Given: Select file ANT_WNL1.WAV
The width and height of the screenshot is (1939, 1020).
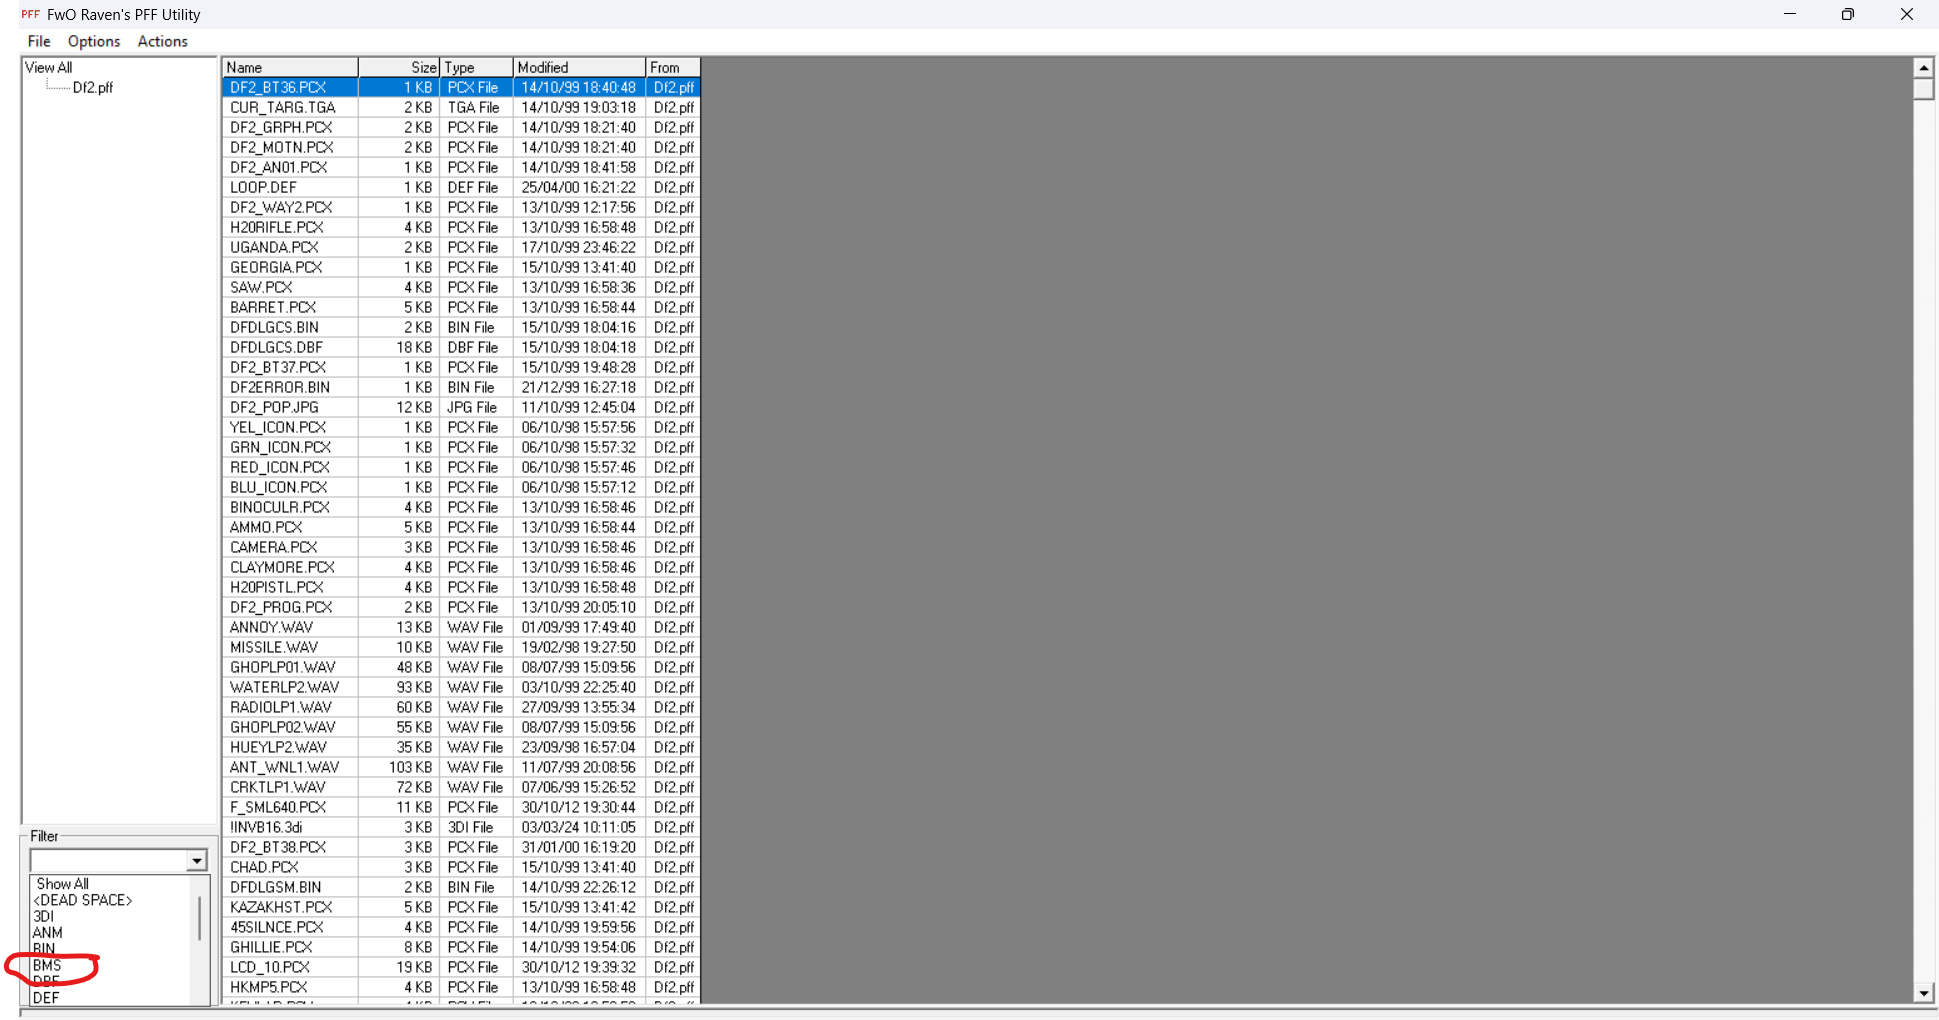Looking at the screenshot, I should click(284, 767).
